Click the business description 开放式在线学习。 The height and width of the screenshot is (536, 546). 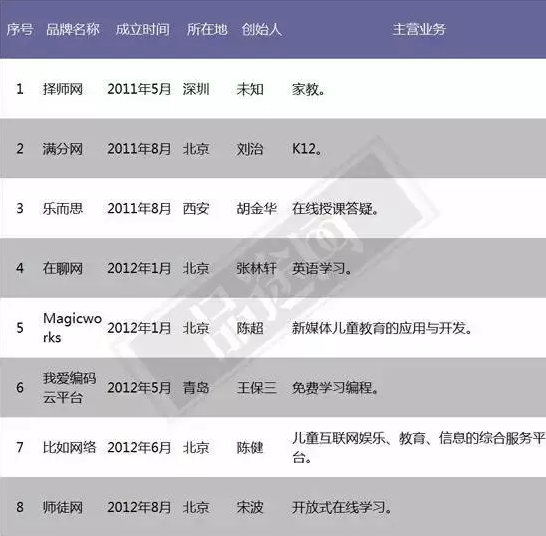tap(342, 507)
